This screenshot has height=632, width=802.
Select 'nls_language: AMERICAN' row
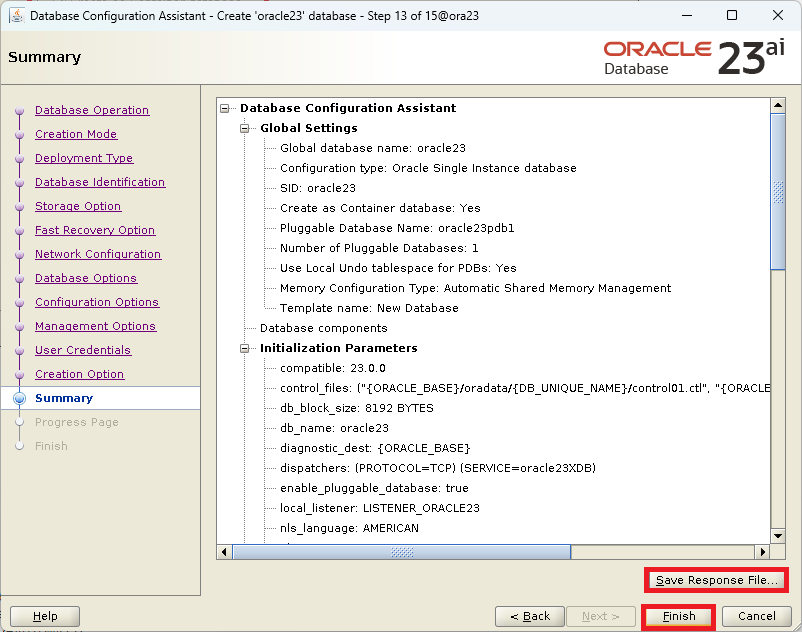point(349,528)
